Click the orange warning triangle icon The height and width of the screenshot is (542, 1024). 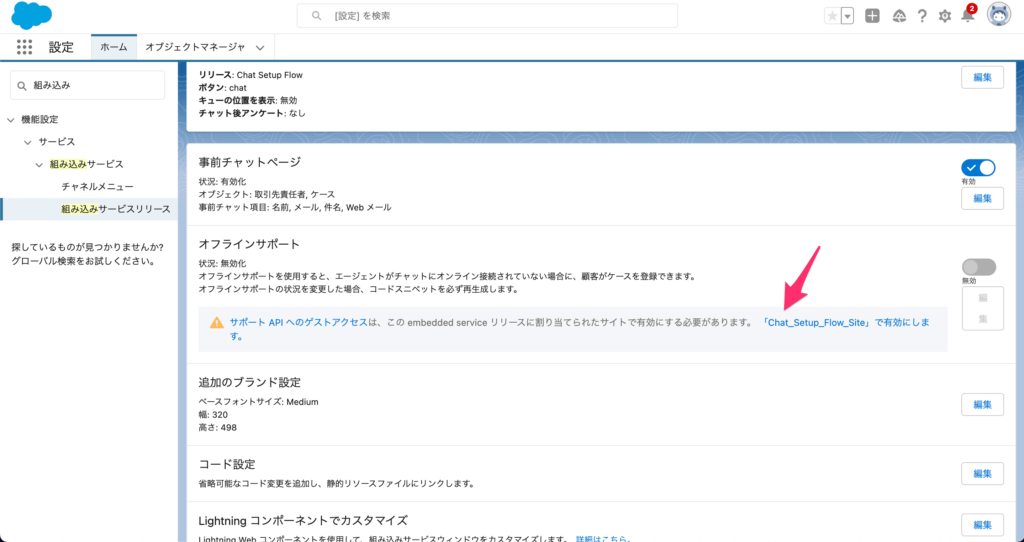pyautogui.click(x=216, y=323)
